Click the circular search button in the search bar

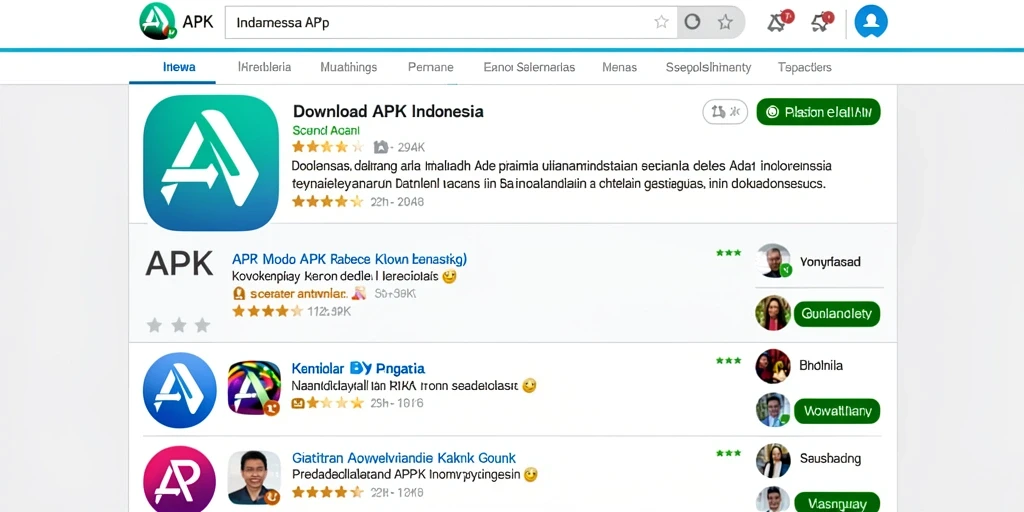point(692,22)
